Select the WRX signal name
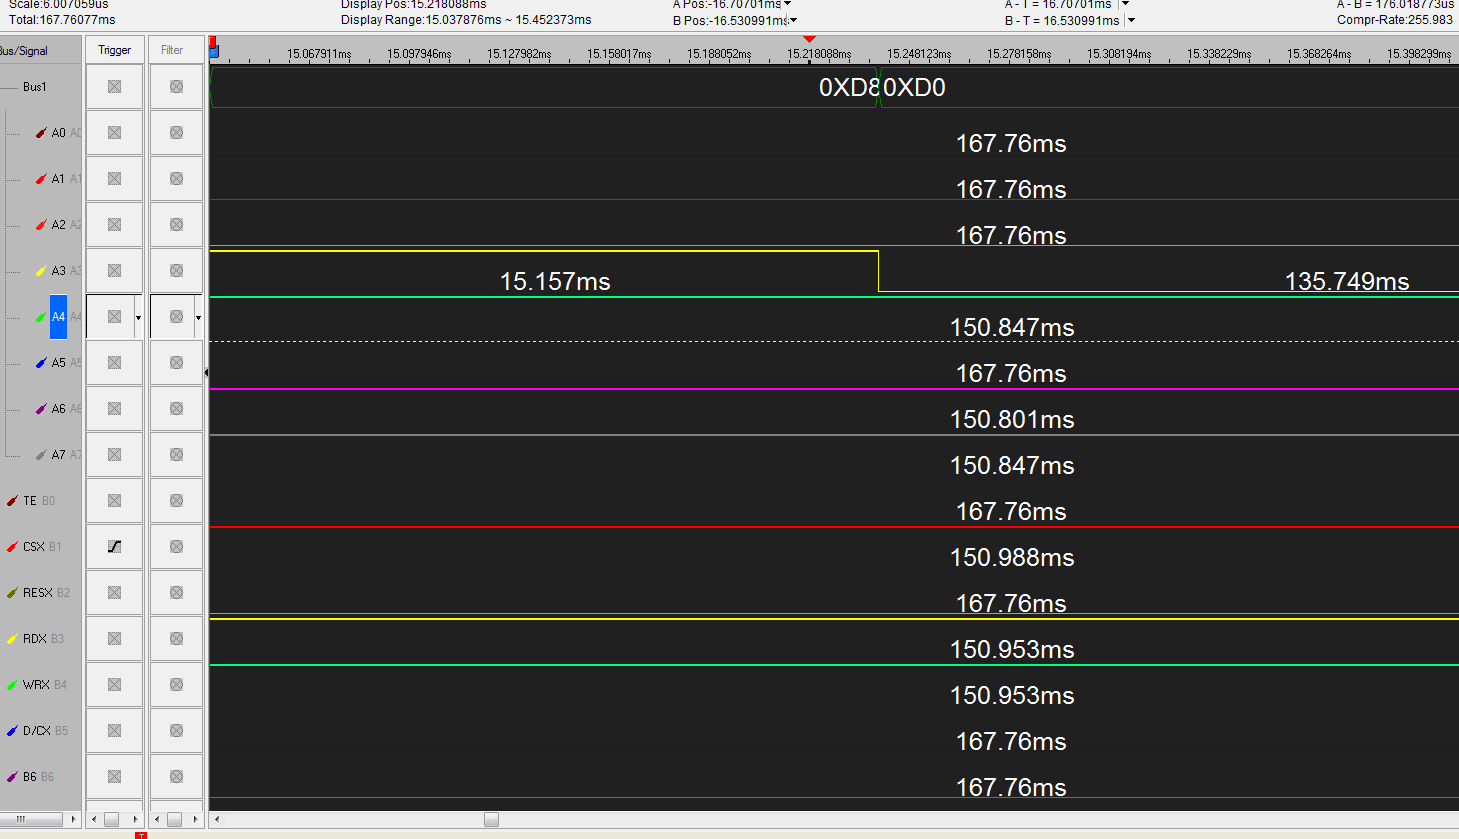This screenshot has height=839, width=1459. coord(36,685)
